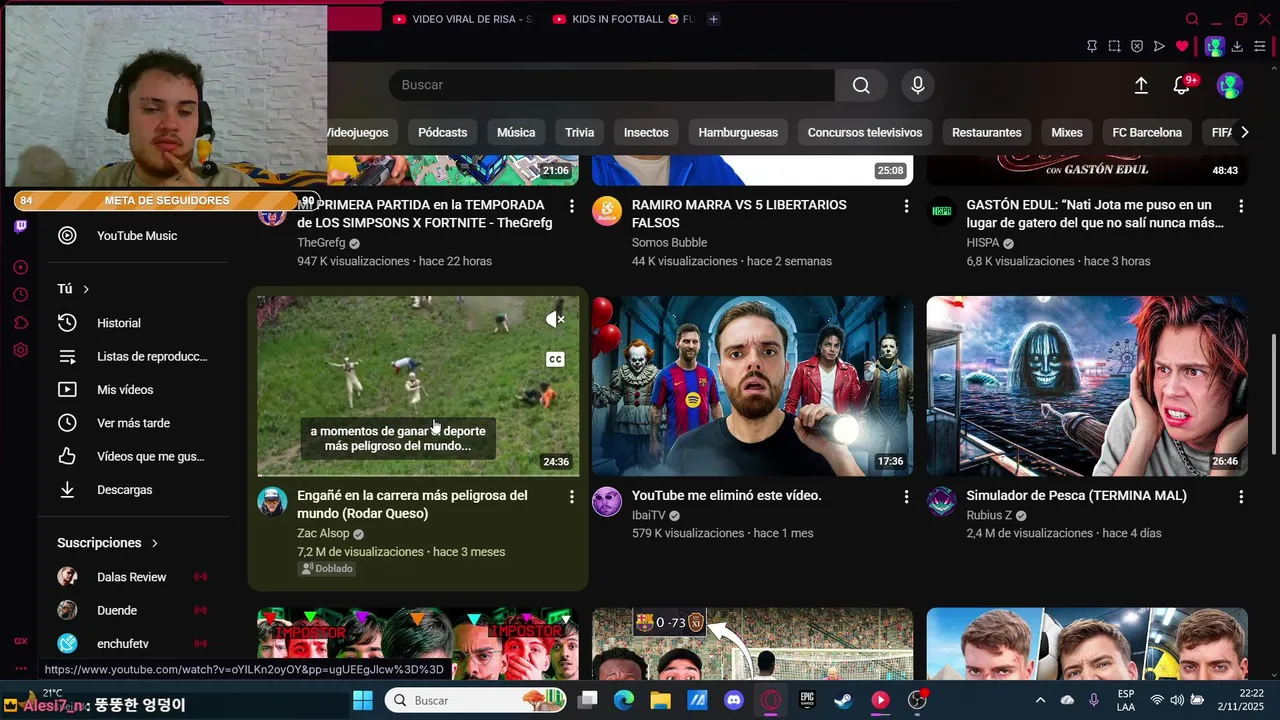Open YouTube notifications bell
The image size is (1280, 720).
click(x=1182, y=86)
